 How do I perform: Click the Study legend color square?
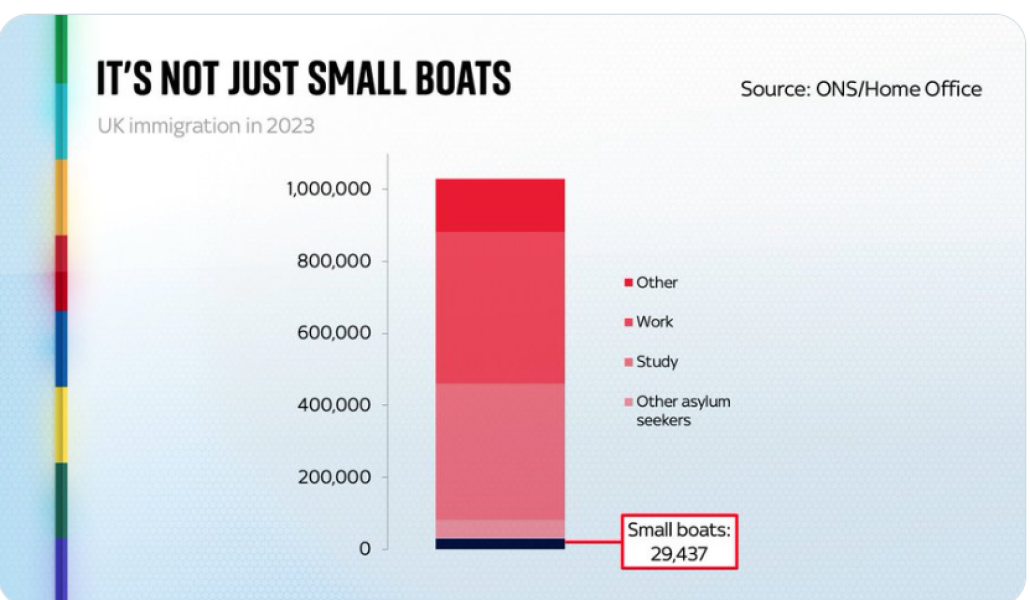pos(628,362)
